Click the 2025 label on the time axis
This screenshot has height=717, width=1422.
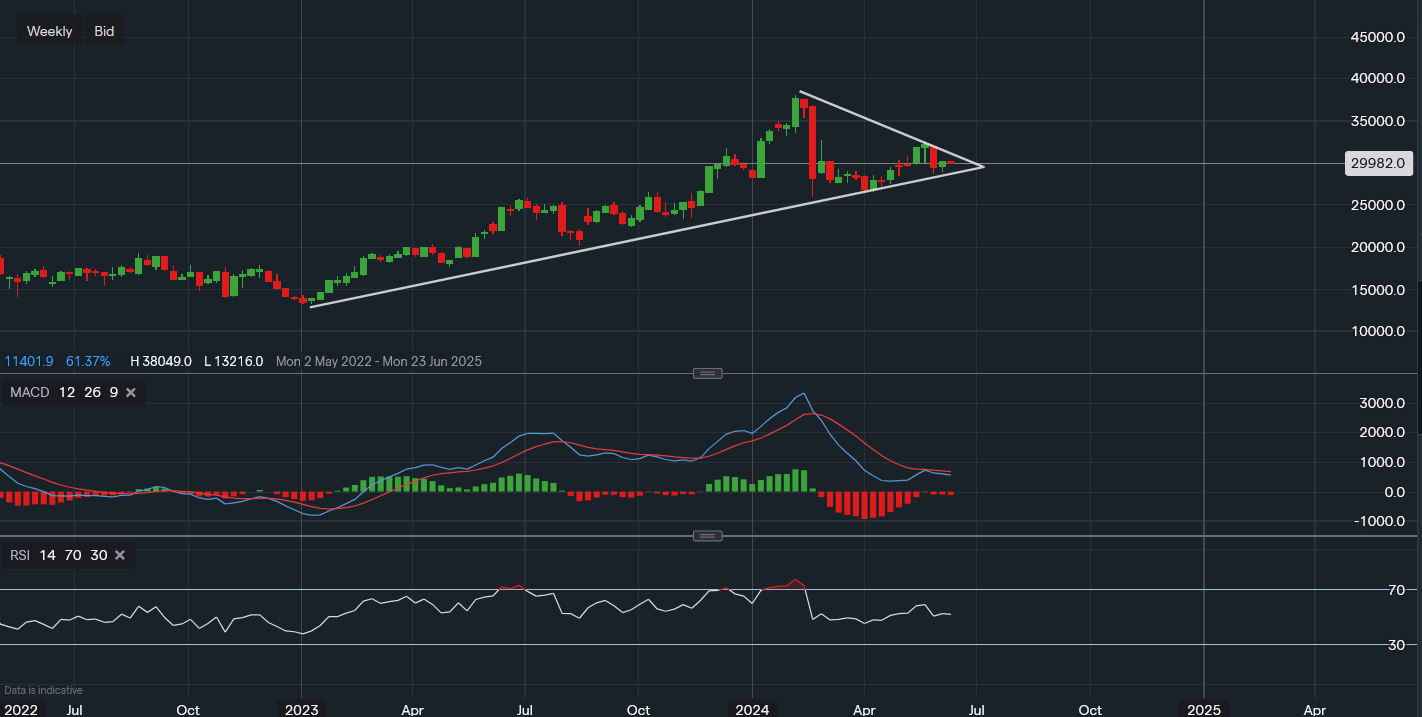[x=1203, y=710]
